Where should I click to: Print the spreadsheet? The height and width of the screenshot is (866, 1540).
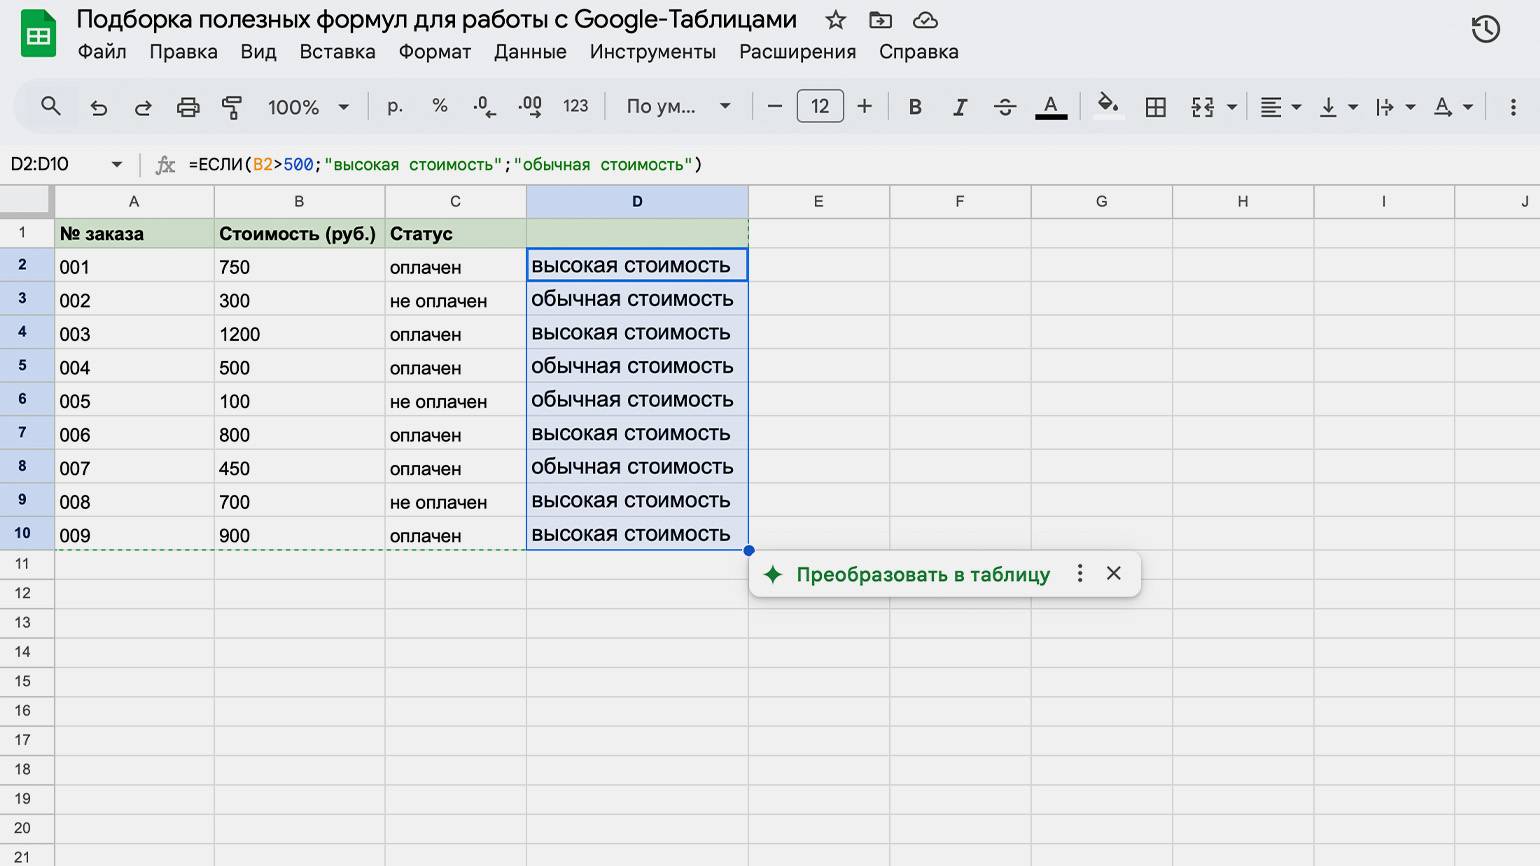pos(188,107)
